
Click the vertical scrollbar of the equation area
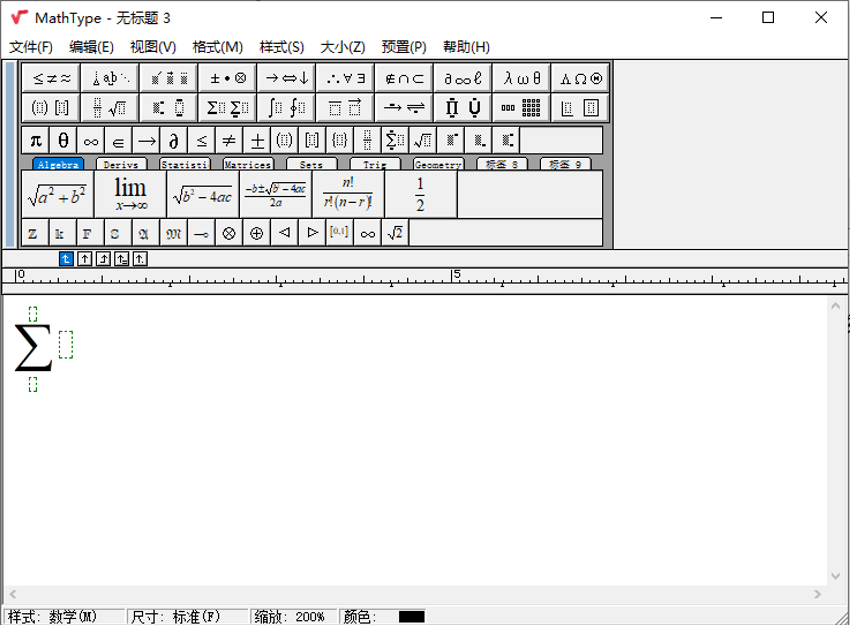(x=837, y=440)
